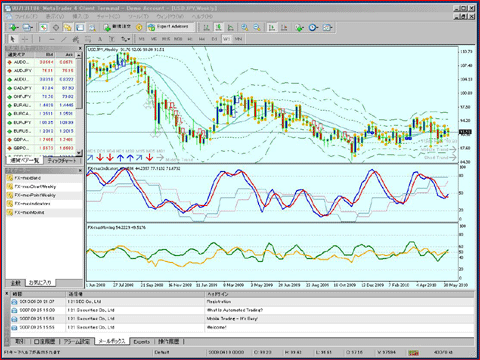
Task: Switch chart to line chart icon
Action: (x=230, y=28)
